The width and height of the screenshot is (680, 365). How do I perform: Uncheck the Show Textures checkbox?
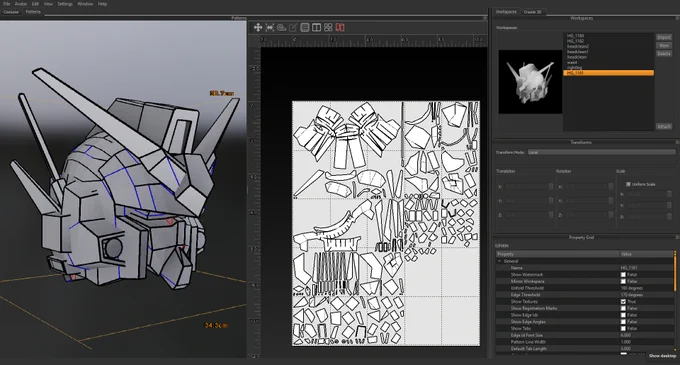[623, 301]
